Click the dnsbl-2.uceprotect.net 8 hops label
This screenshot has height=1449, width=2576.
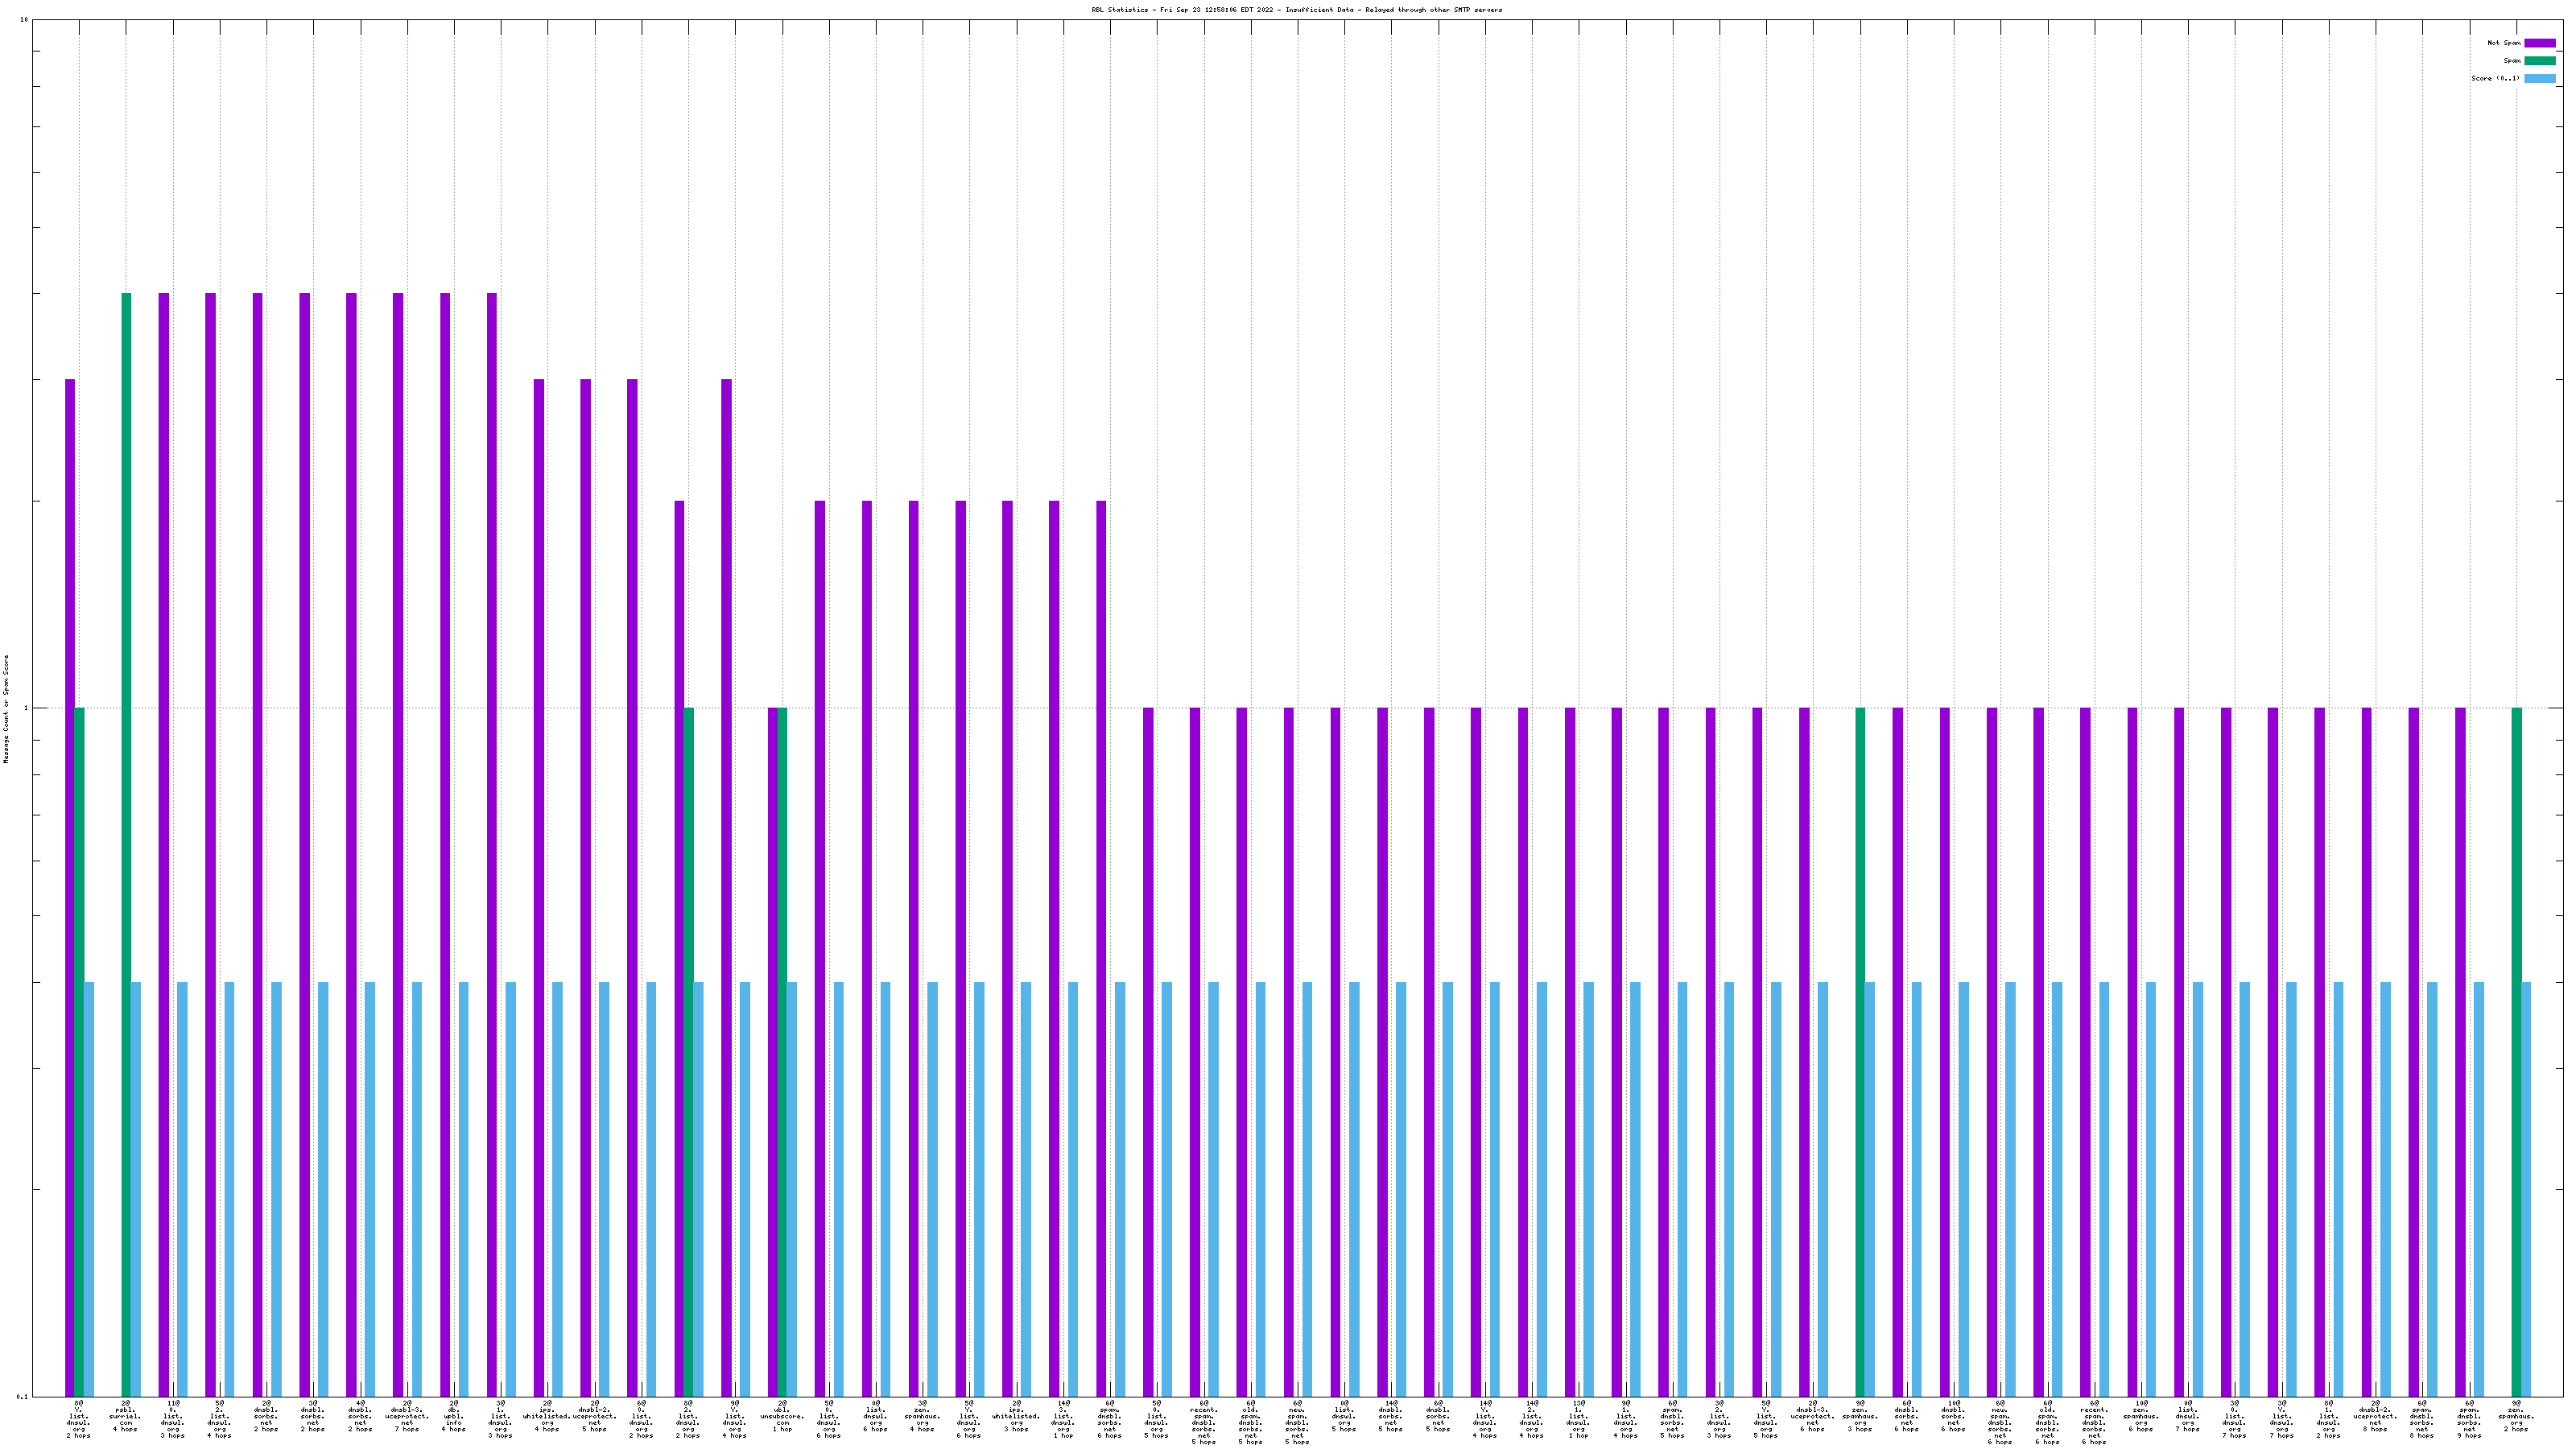(2375, 1416)
